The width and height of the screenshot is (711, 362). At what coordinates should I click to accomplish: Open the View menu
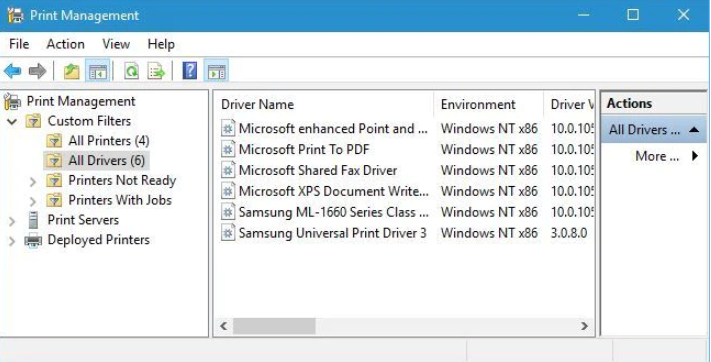coord(116,44)
